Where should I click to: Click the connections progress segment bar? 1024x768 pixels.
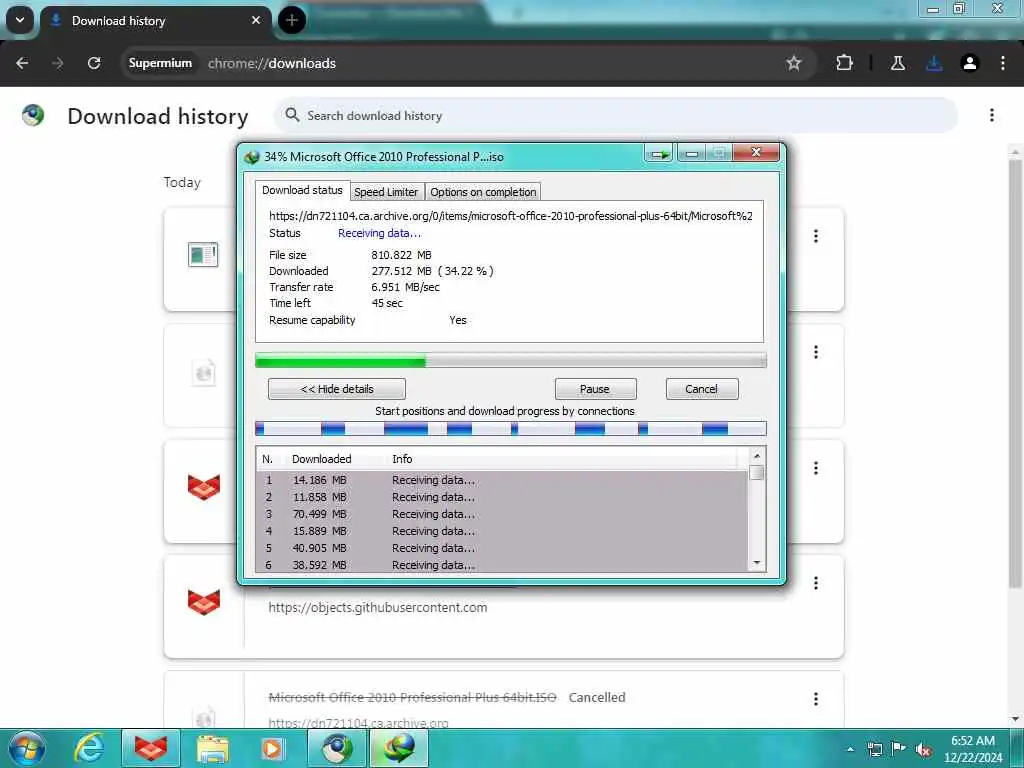point(510,428)
